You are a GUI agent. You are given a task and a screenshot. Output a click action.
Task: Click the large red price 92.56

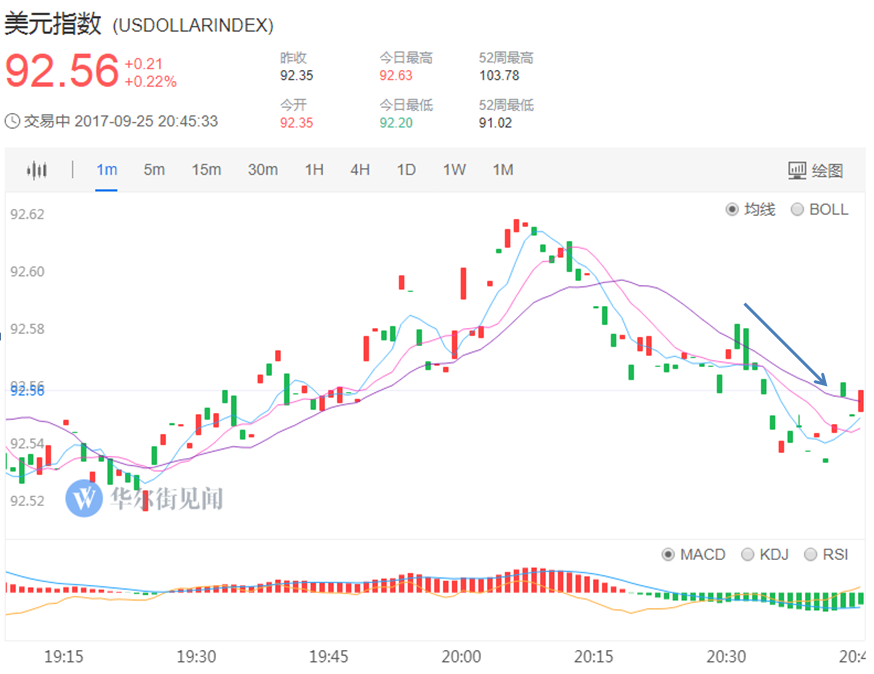(60, 72)
